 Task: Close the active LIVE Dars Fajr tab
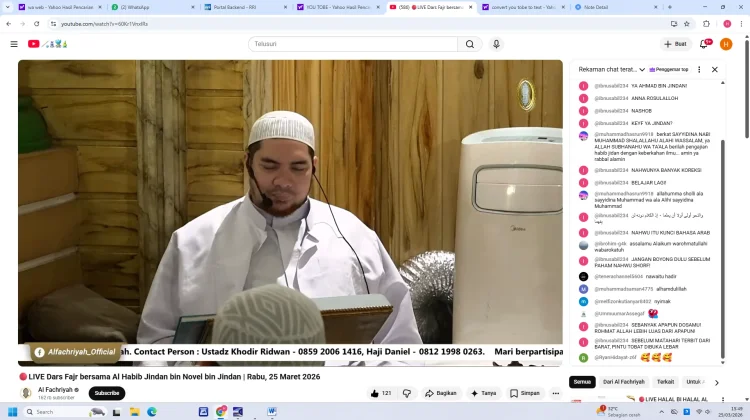[471, 7]
